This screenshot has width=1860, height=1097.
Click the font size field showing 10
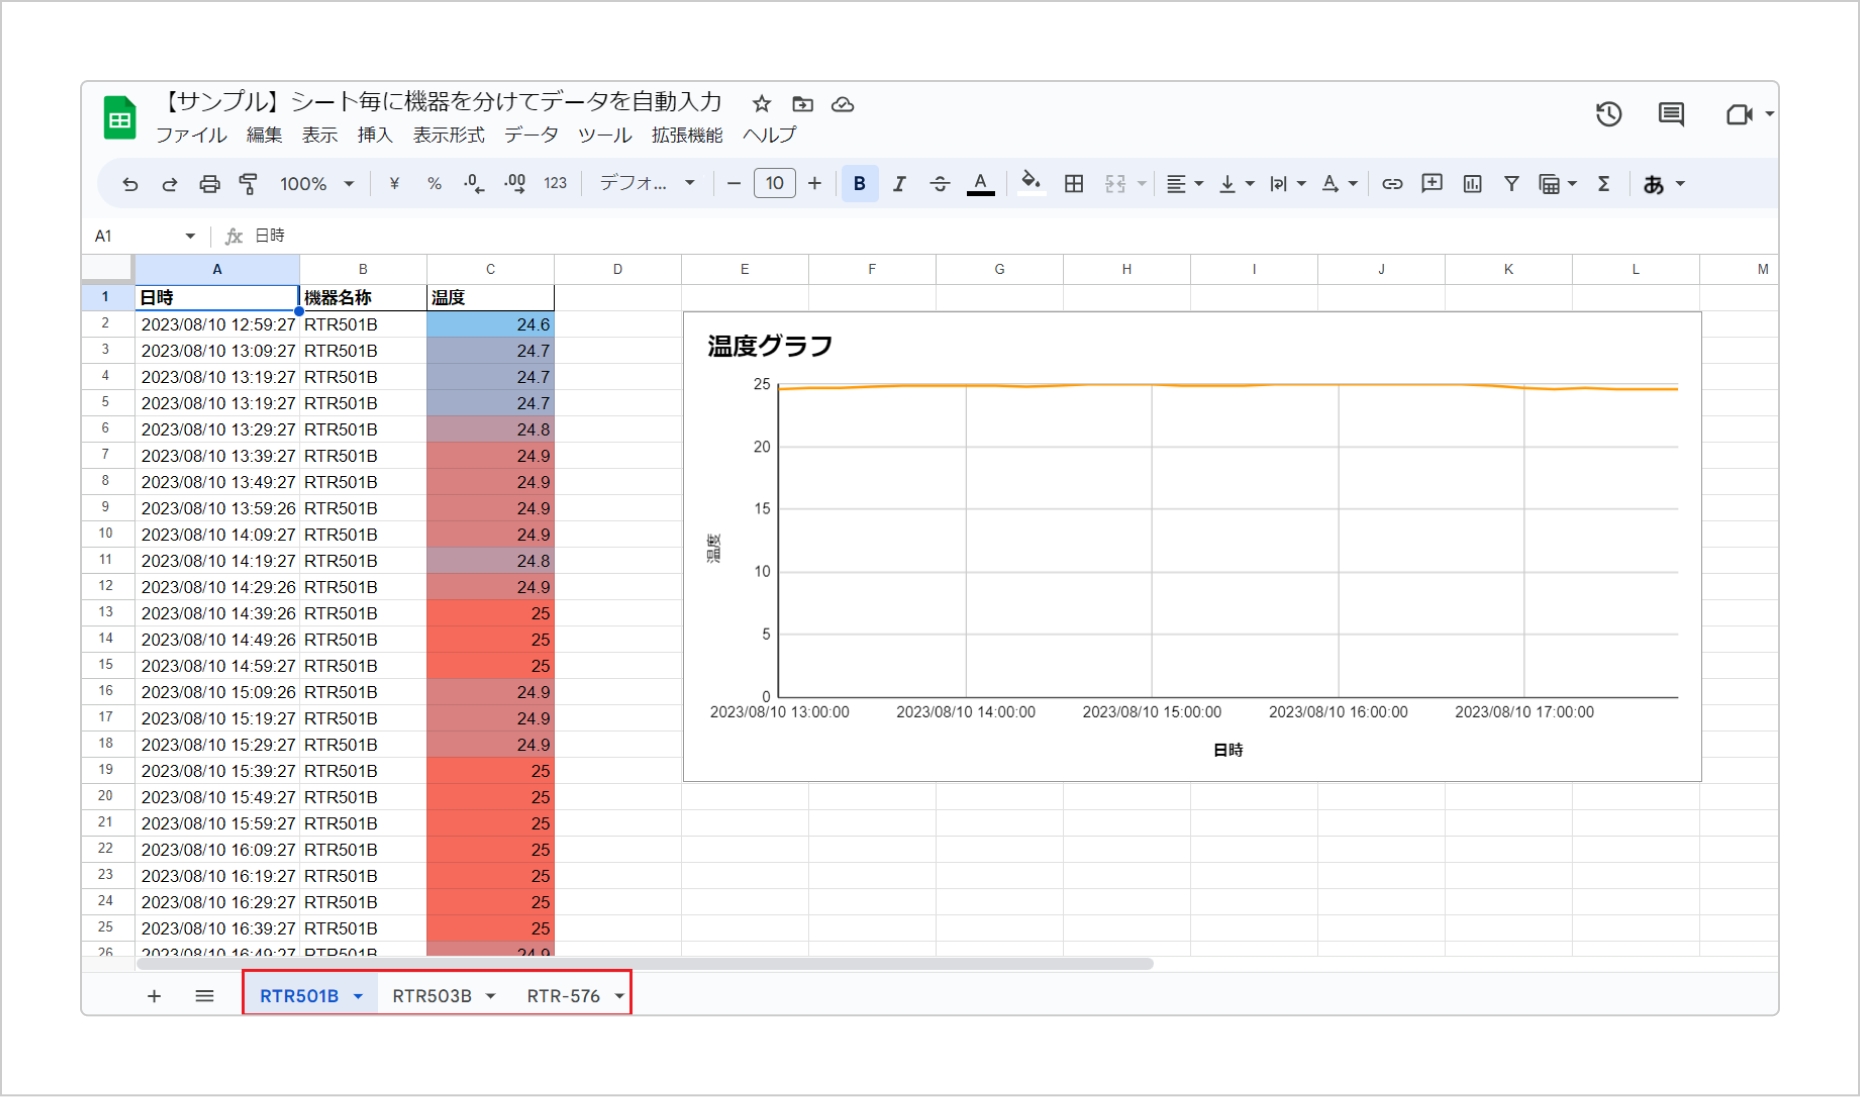coord(775,183)
